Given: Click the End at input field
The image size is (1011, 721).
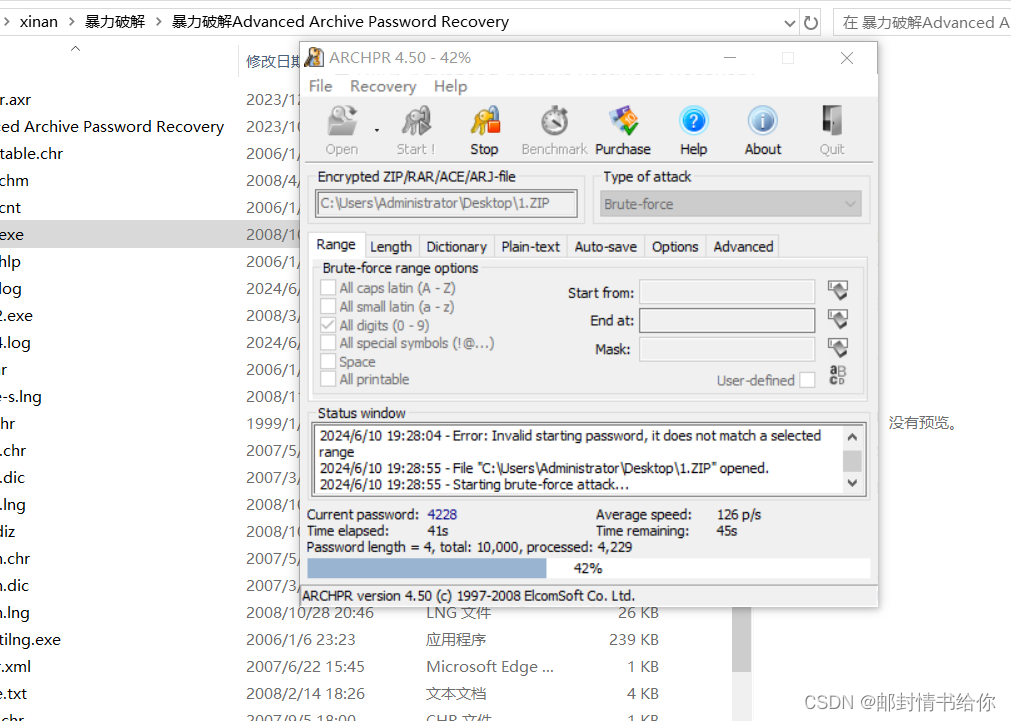Looking at the screenshot, I should 727,321.
